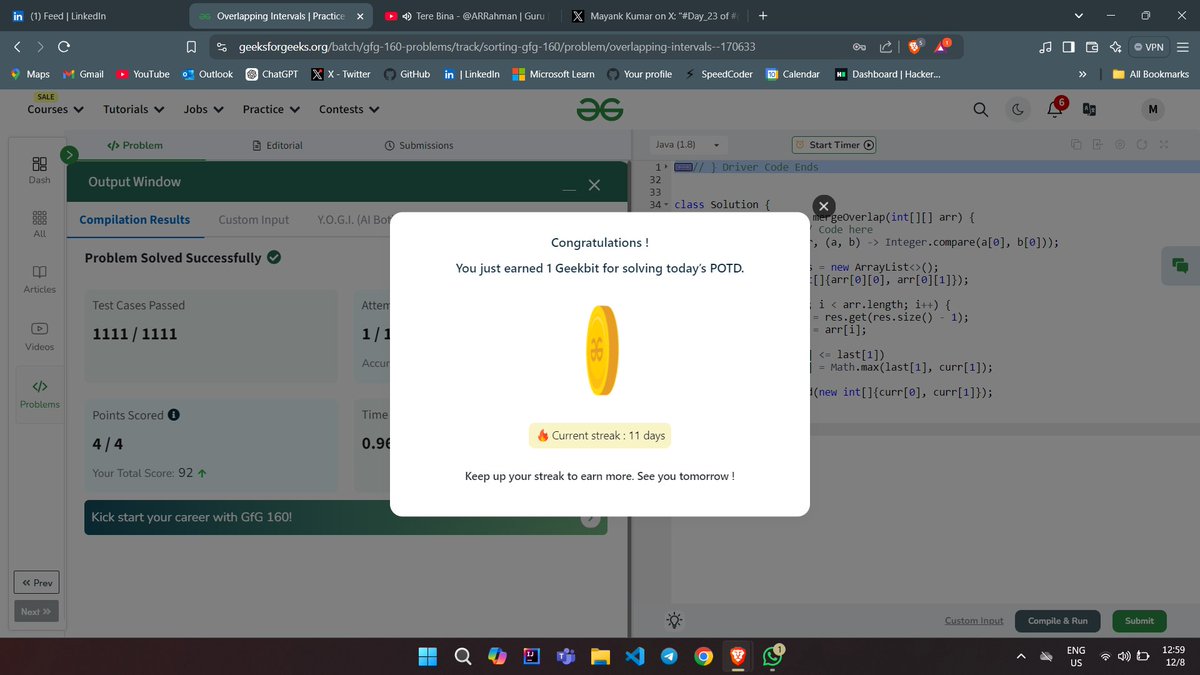Click the Custom Input link below editor
The image size is (1200, 675).
pyautogui.click(x=974, y=620)
